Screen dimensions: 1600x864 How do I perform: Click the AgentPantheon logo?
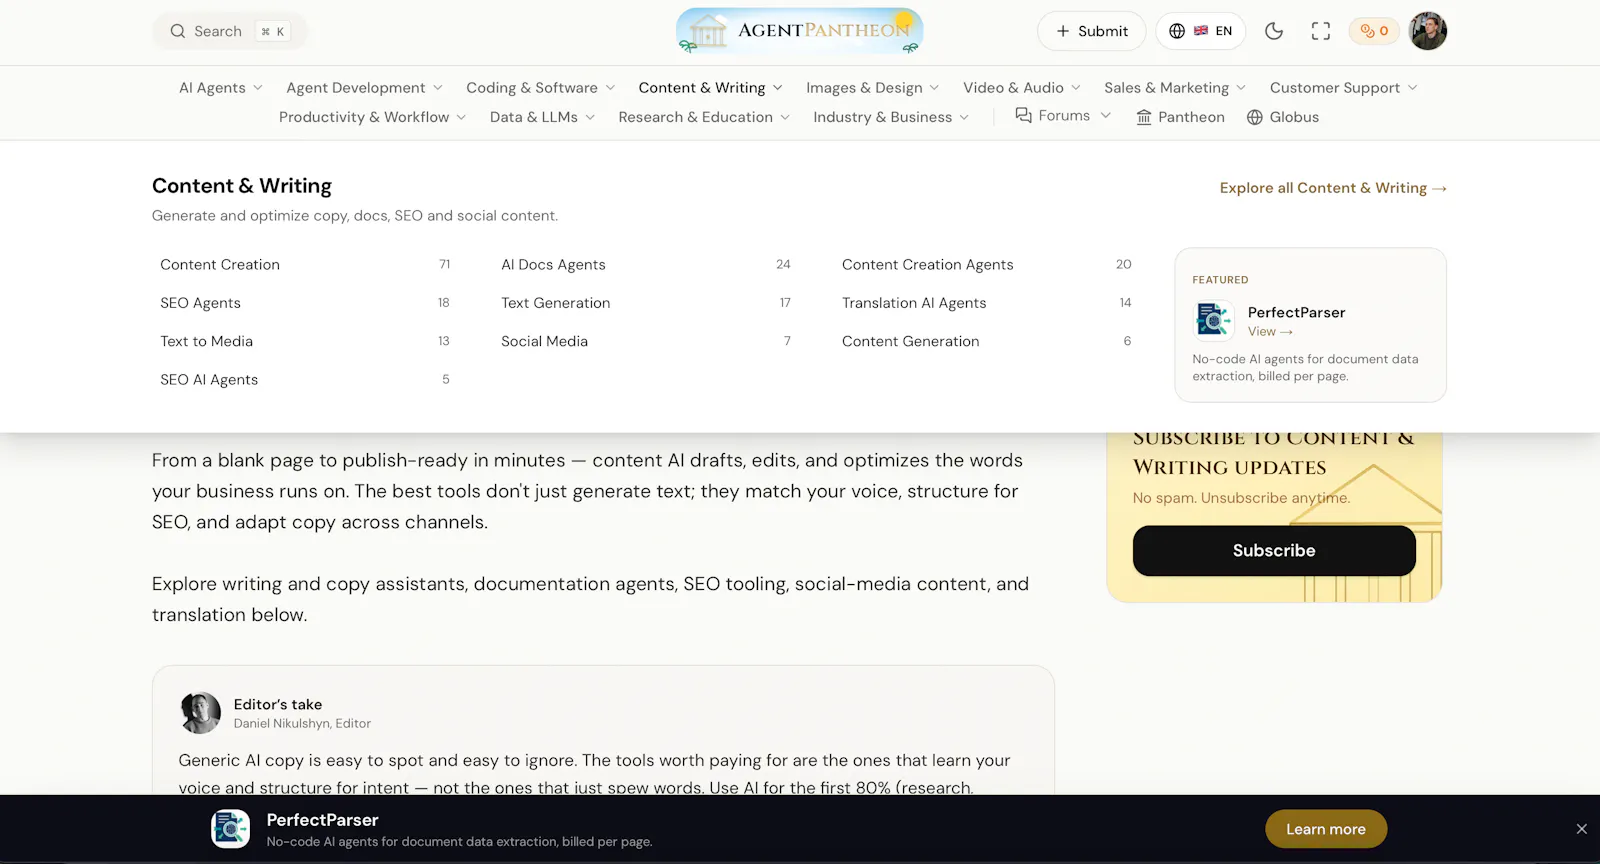[x=799, y=31]
